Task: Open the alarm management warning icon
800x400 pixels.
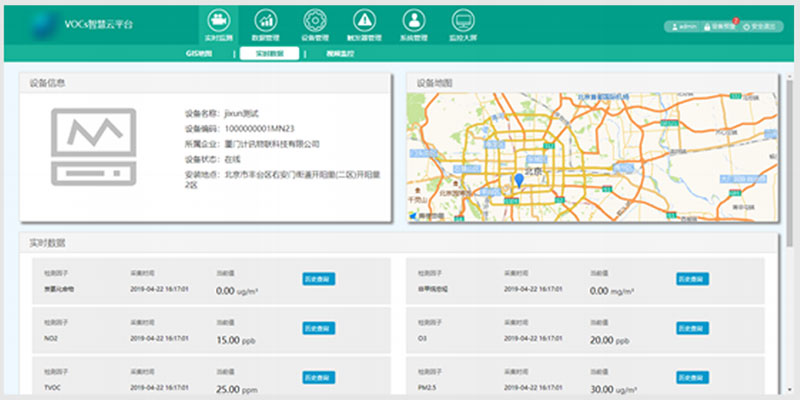Action: pos(364,22)
